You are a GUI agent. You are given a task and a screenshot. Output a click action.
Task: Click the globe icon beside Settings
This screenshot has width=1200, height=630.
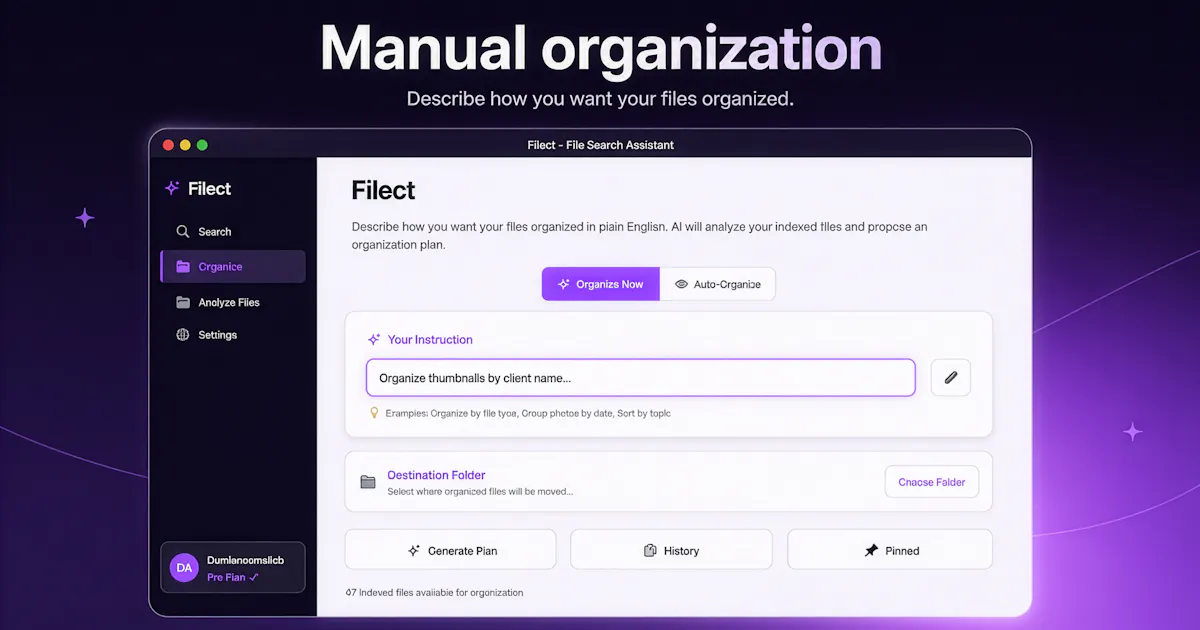(183, 335)
